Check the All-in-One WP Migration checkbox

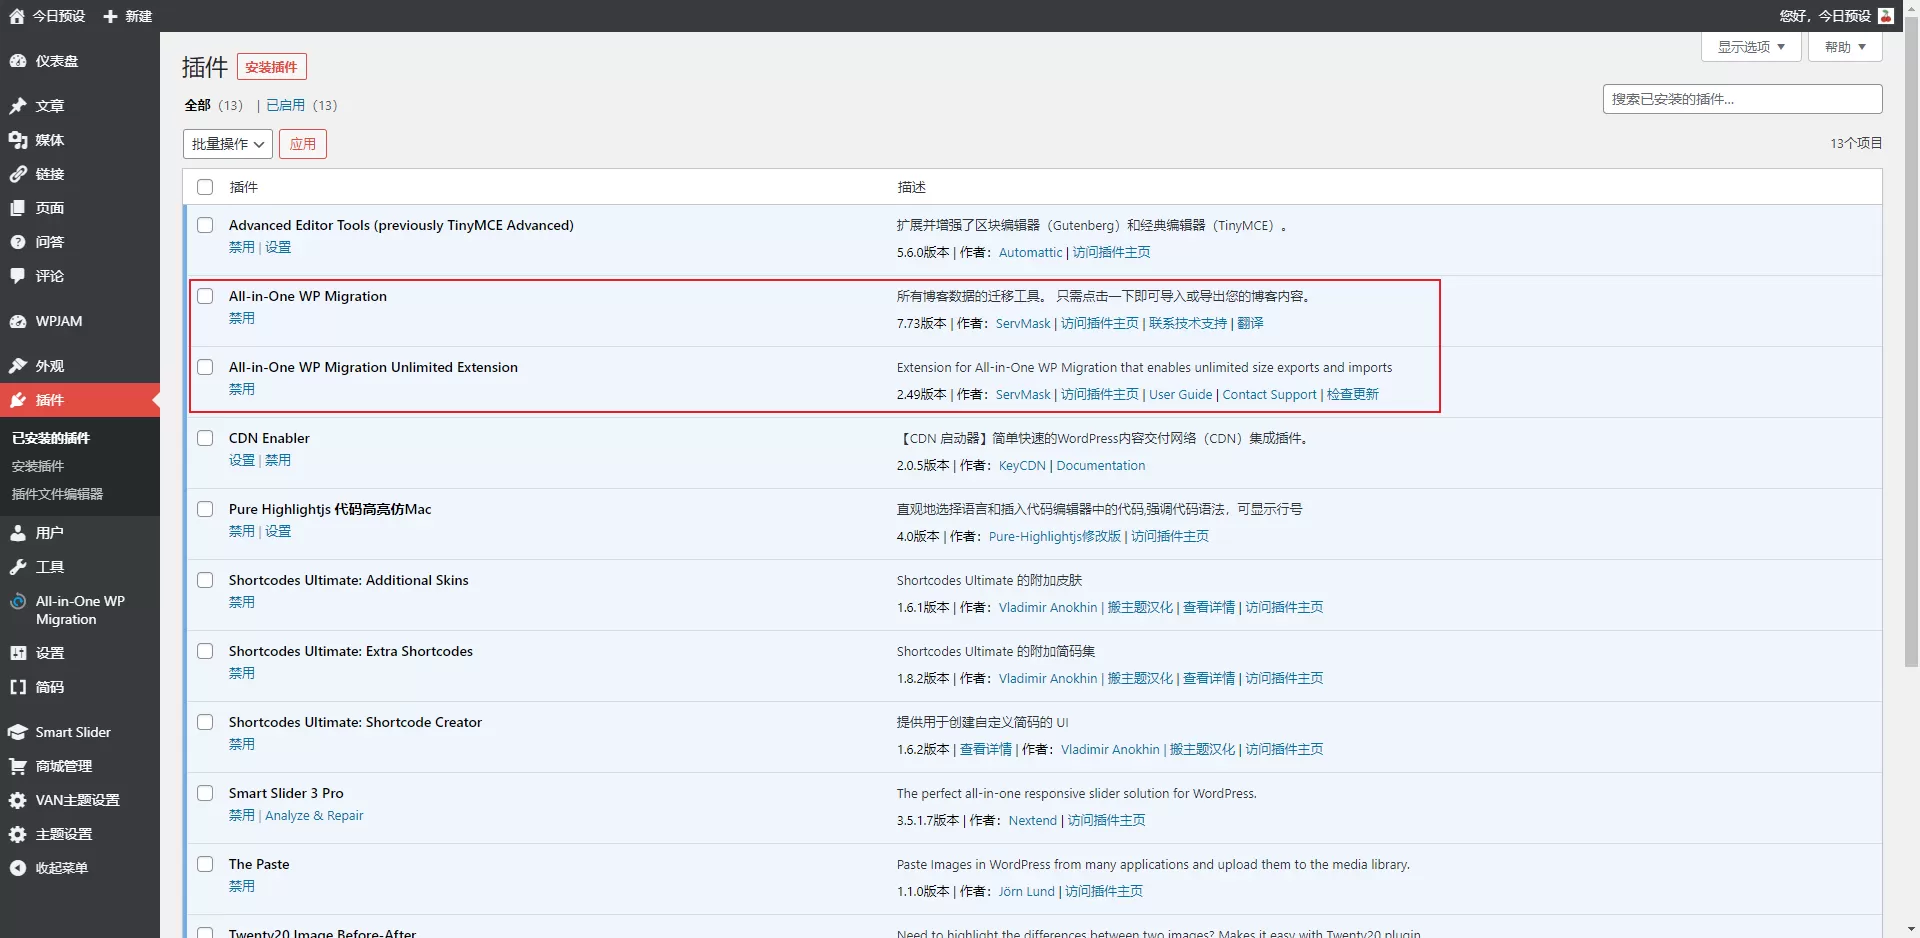coord(205,296)
